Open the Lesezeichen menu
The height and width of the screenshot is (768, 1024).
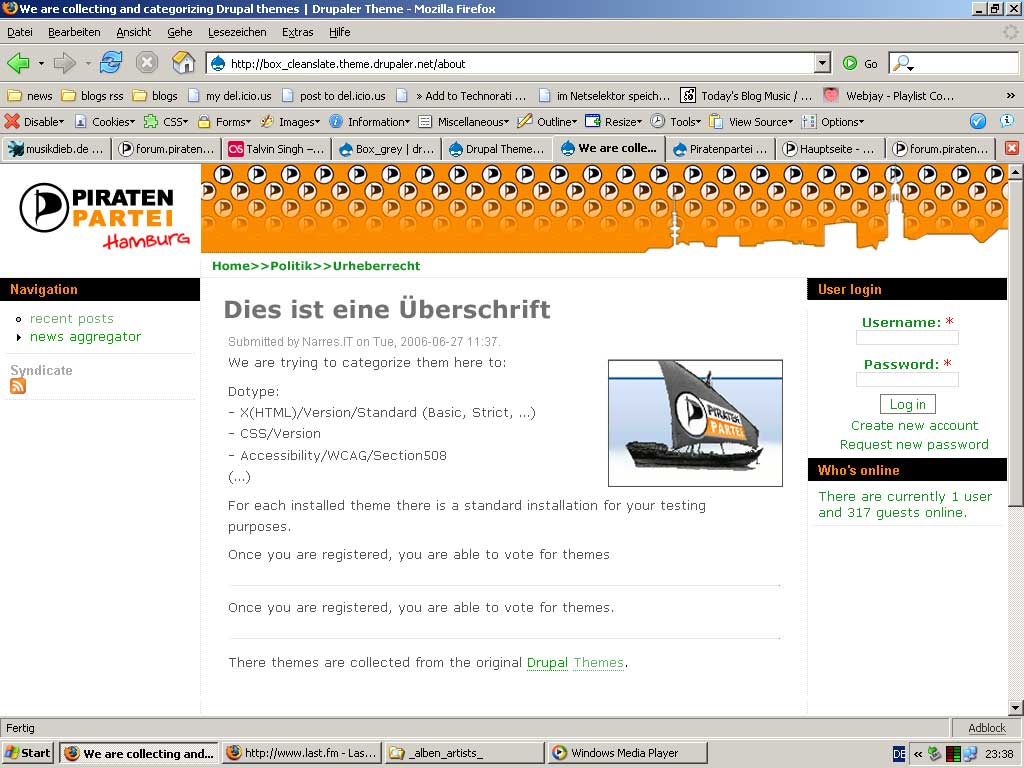pyautogui.click(x=236, y=32)
